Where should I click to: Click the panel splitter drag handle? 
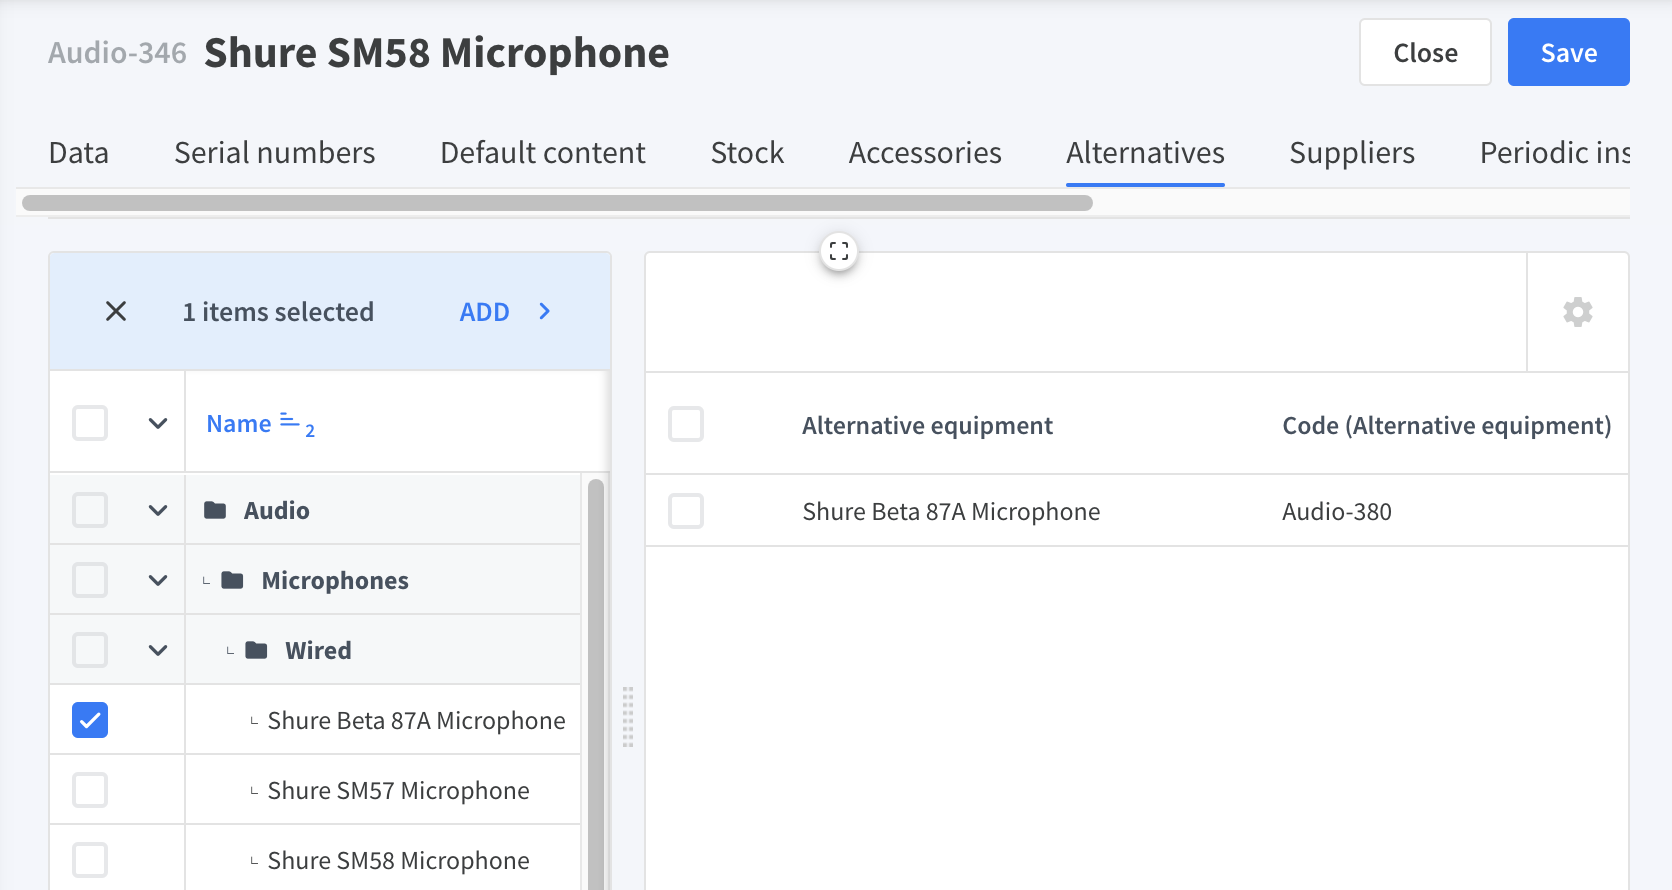[x=628, y=717]
